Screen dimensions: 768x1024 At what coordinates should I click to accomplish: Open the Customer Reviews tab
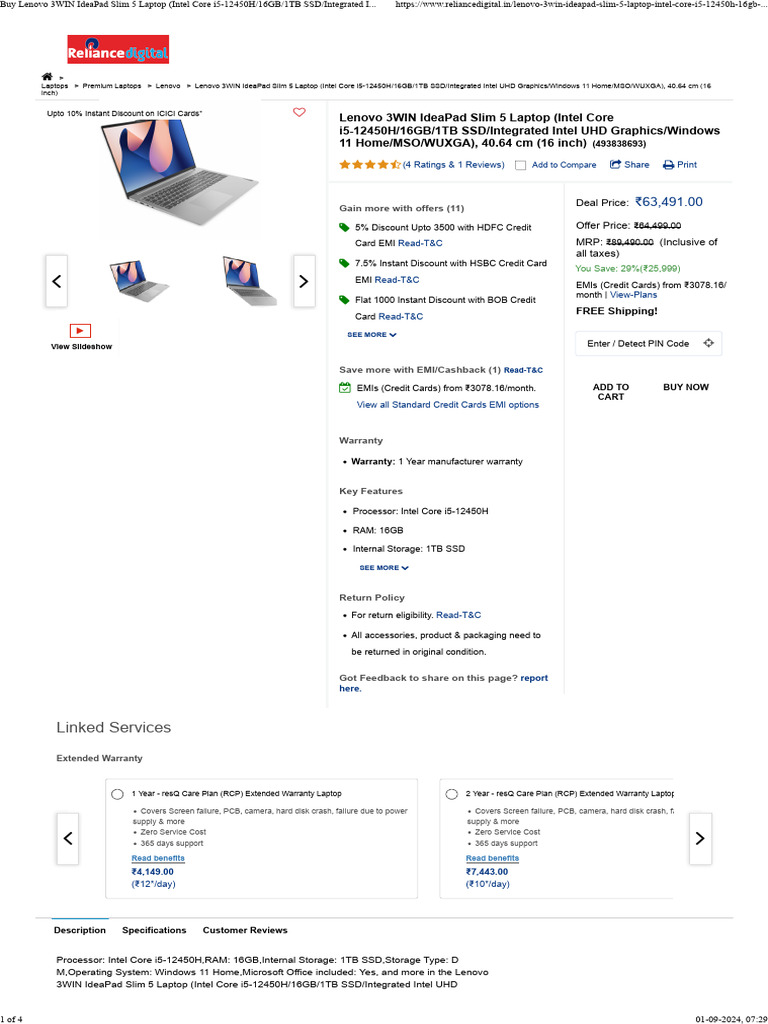coord(245,930)
